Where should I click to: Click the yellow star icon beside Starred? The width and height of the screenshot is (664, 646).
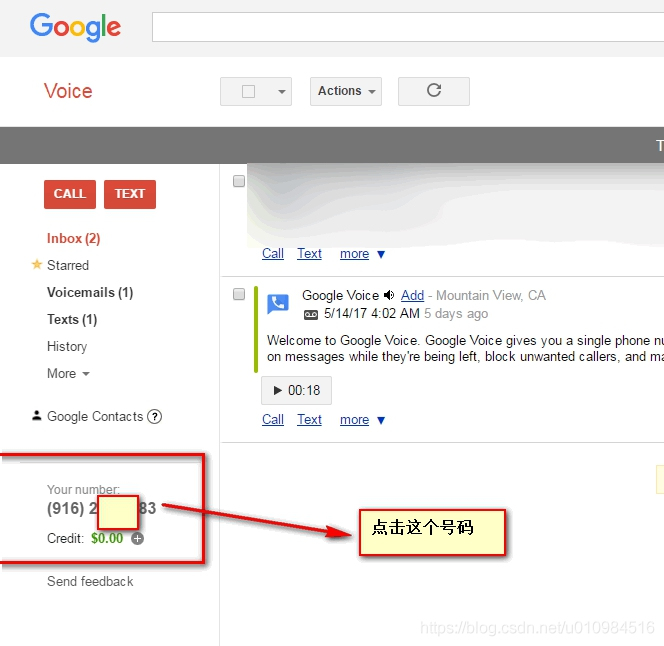coord(37,264)
